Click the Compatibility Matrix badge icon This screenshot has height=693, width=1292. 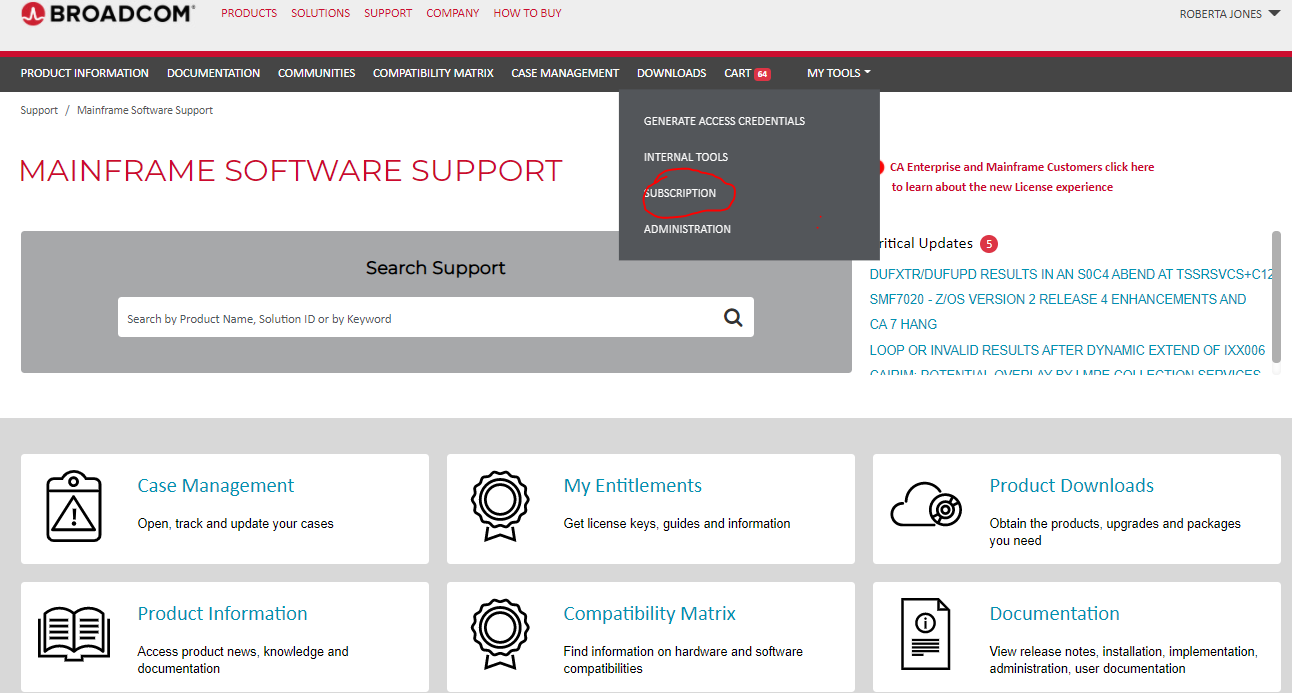500,635
